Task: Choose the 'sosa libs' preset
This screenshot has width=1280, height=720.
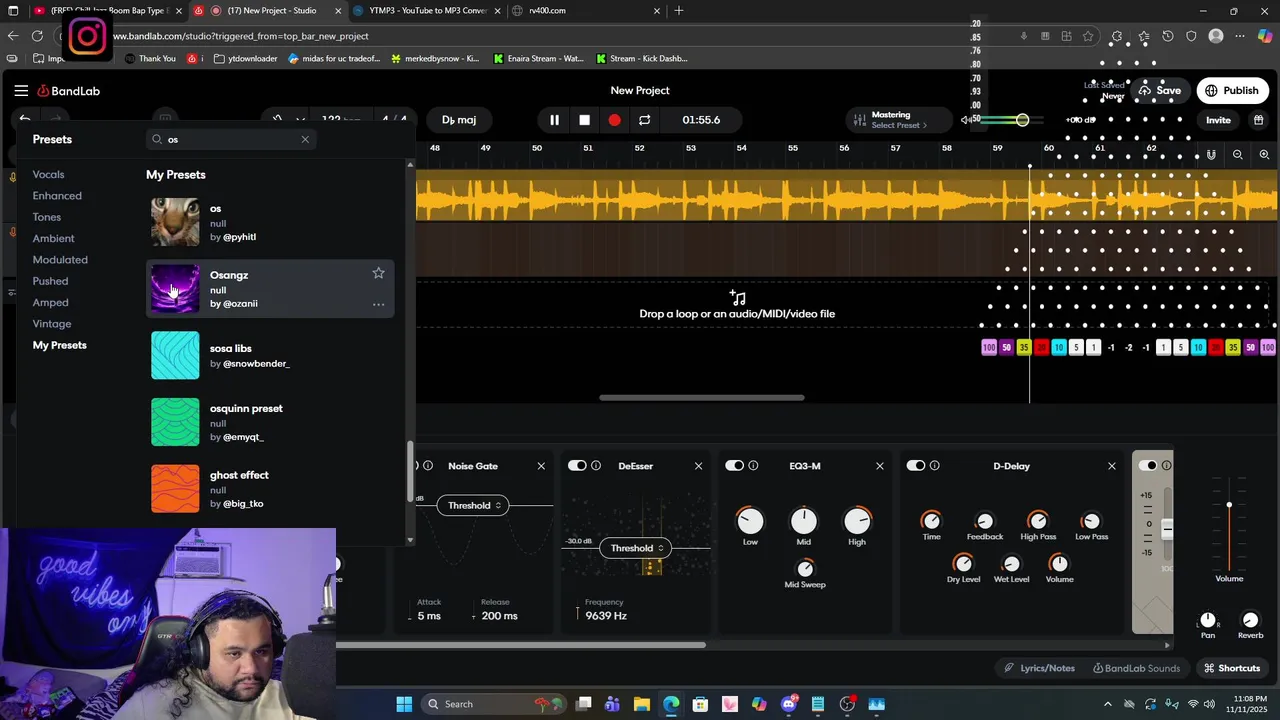Action: click(x=270, y=356)
